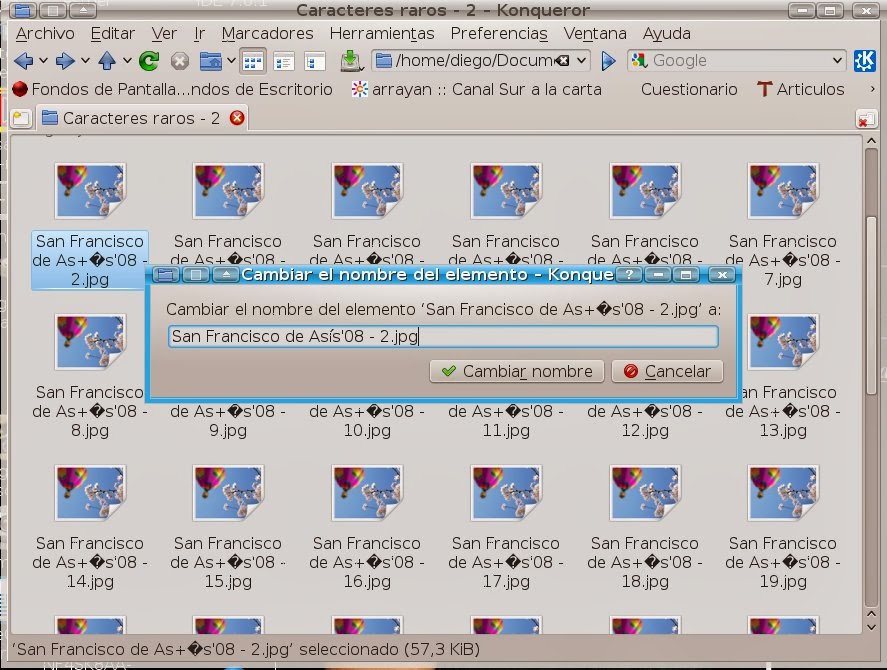This screenshot has width=887, height=670.
Task: Open the Preferencias menu
Action: pyautogui.click(x=499, y=33)
